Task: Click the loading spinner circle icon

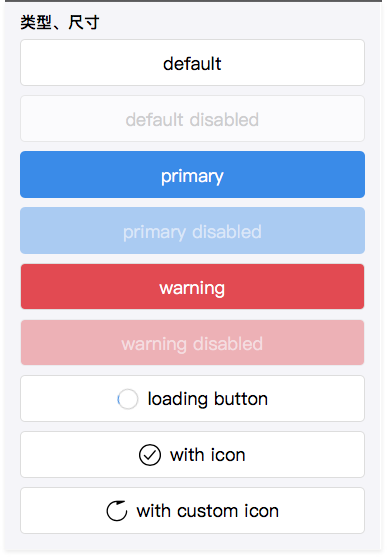Action: coord(128,399)
